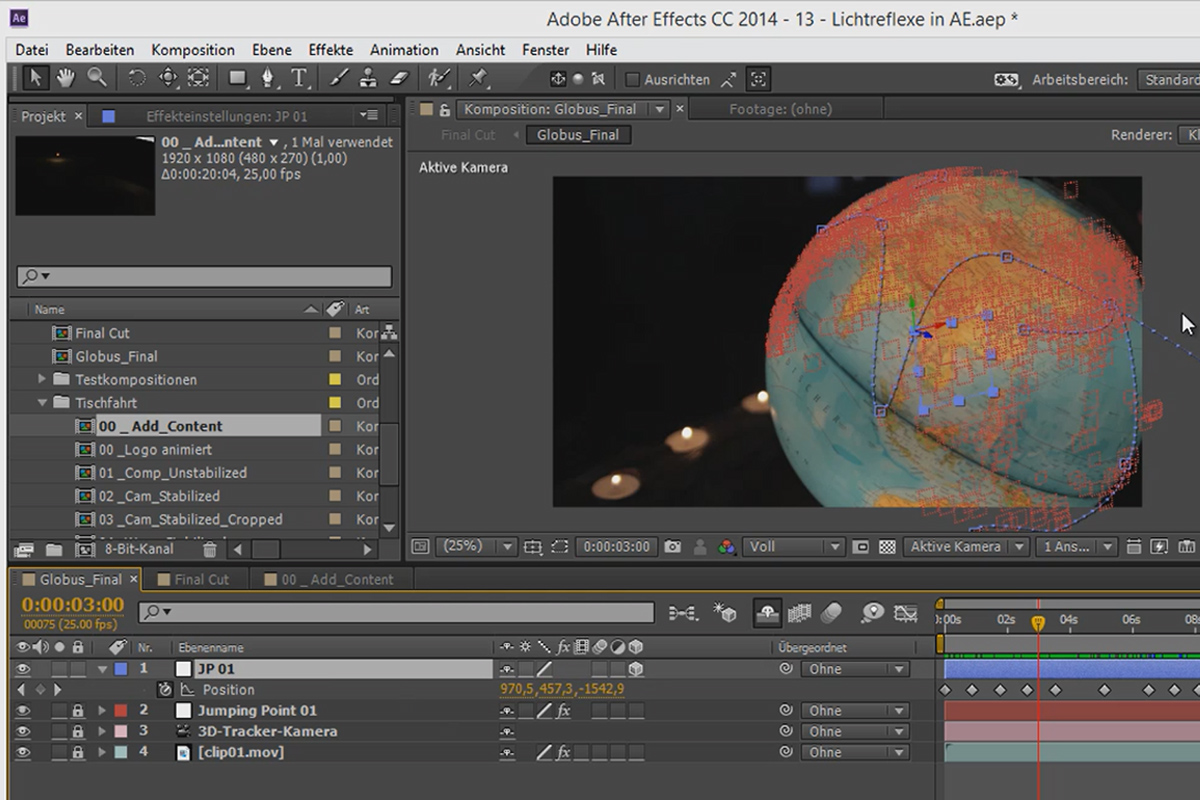Image resolution: width=1200 pixels, height=800 pixels.
Task: Select the Puppet Pin tool
Action: [x=478, y=77]
